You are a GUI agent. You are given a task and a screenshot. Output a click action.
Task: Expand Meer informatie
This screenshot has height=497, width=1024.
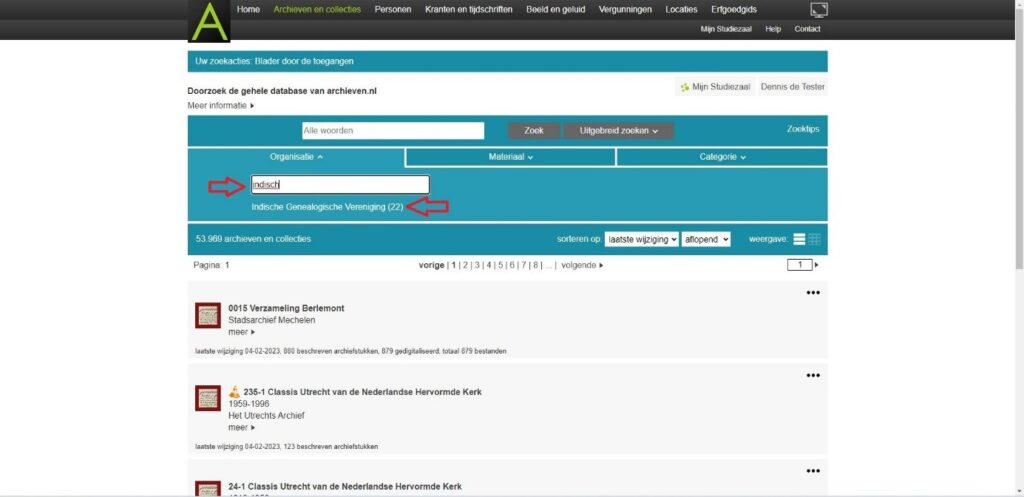coord(221,105)
